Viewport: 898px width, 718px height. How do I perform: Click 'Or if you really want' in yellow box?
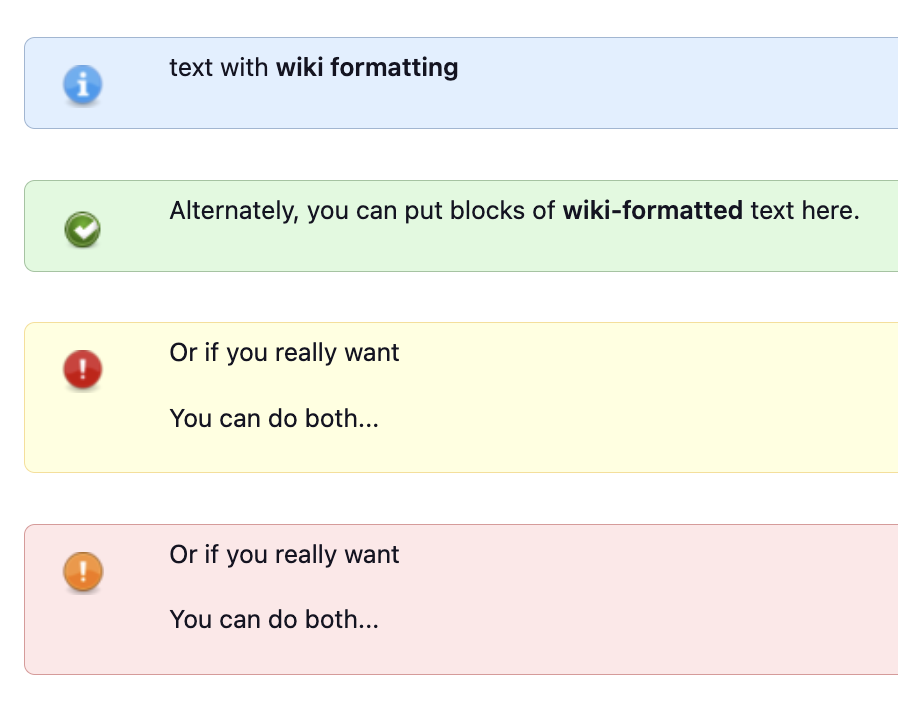tap(284, 353)
